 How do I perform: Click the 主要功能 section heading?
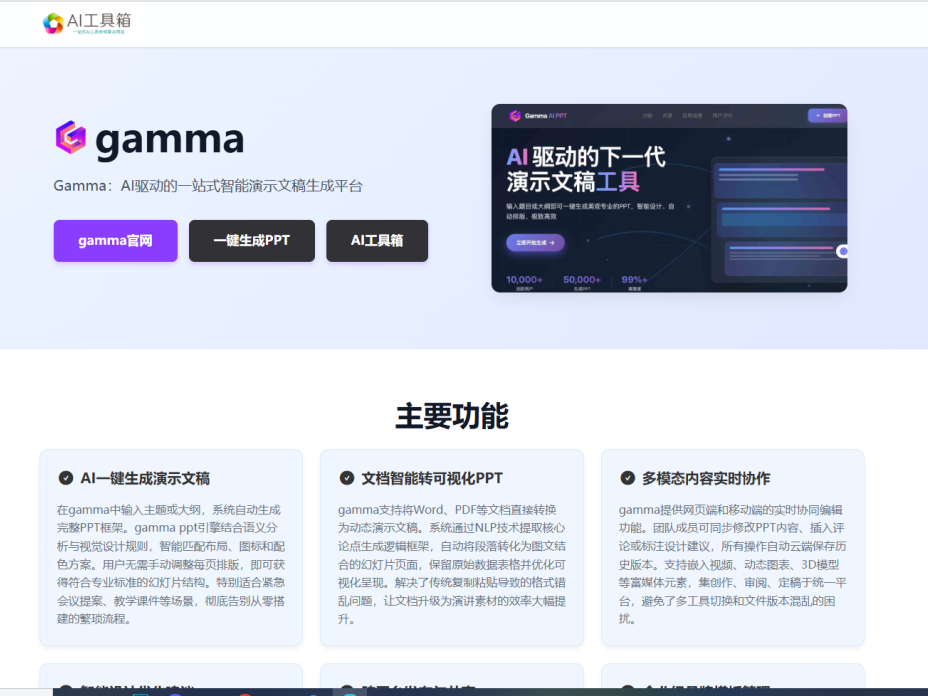tap(452, 416)
